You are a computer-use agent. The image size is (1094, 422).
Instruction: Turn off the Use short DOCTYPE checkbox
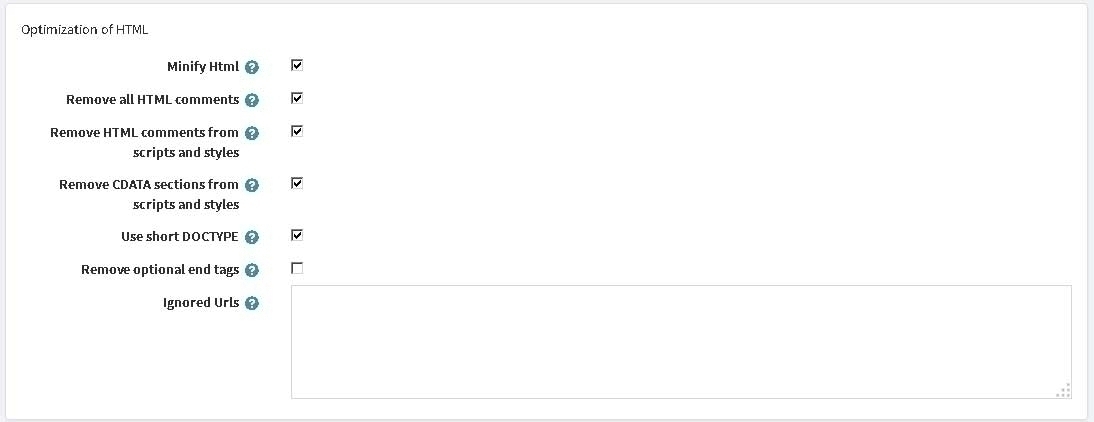(x=297, y=236)
